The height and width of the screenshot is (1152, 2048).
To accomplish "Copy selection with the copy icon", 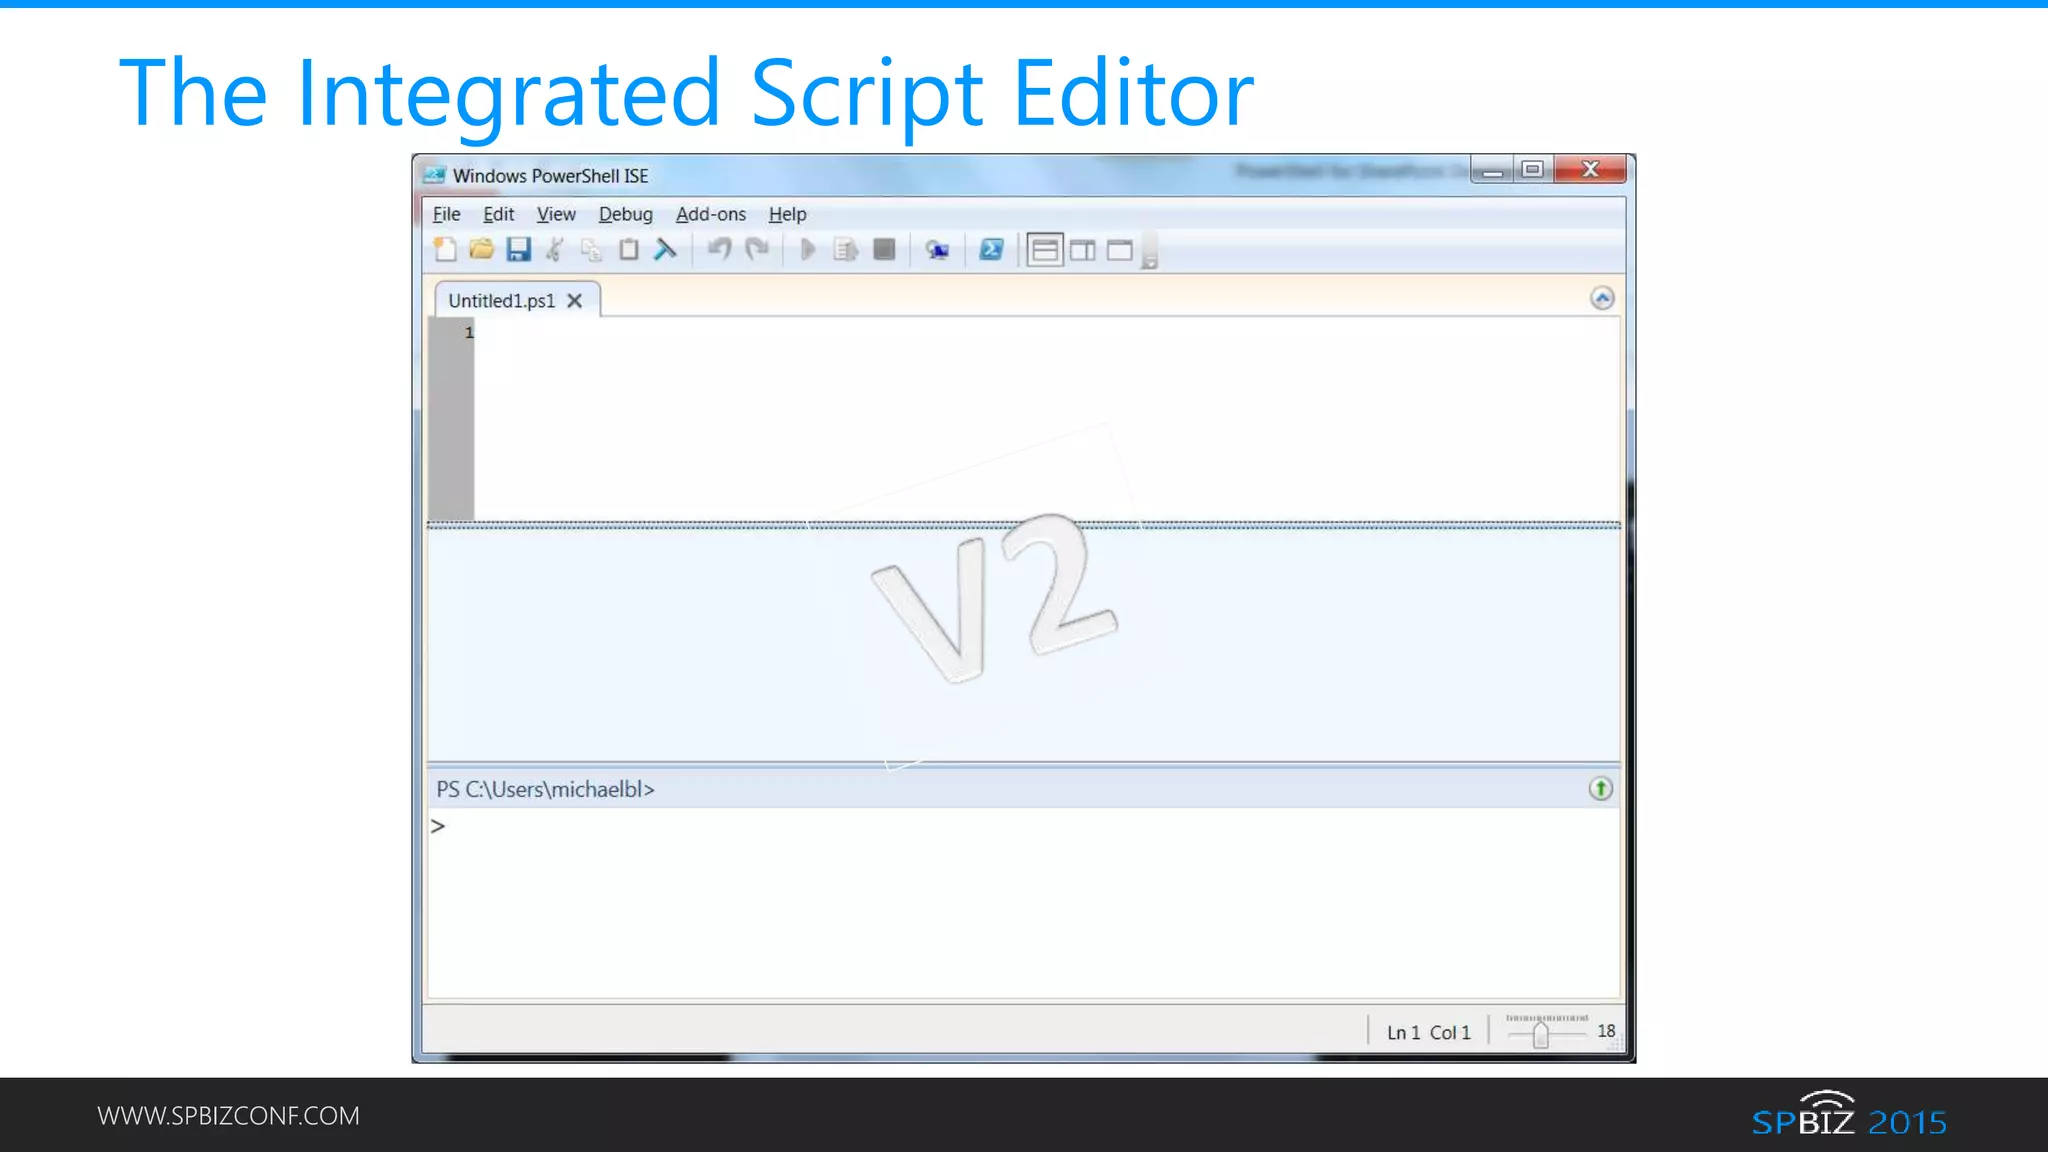I will click(591, 250).
